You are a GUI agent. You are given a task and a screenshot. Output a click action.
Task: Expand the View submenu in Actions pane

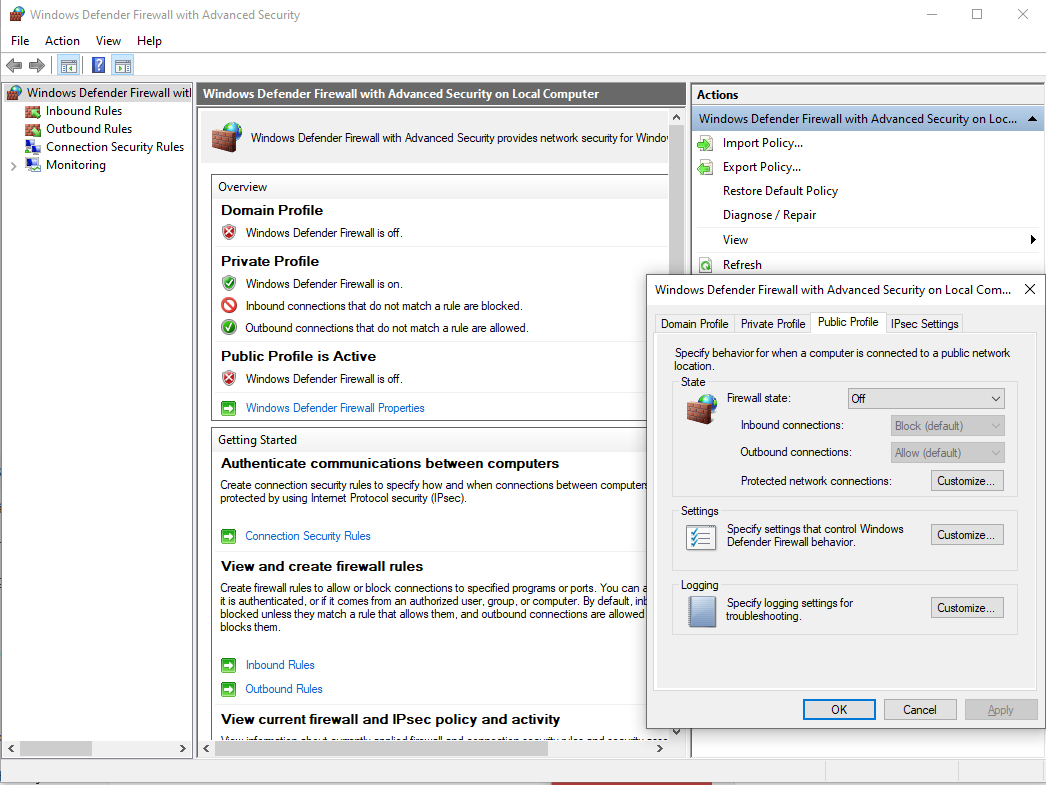(x=1032, y=240)
